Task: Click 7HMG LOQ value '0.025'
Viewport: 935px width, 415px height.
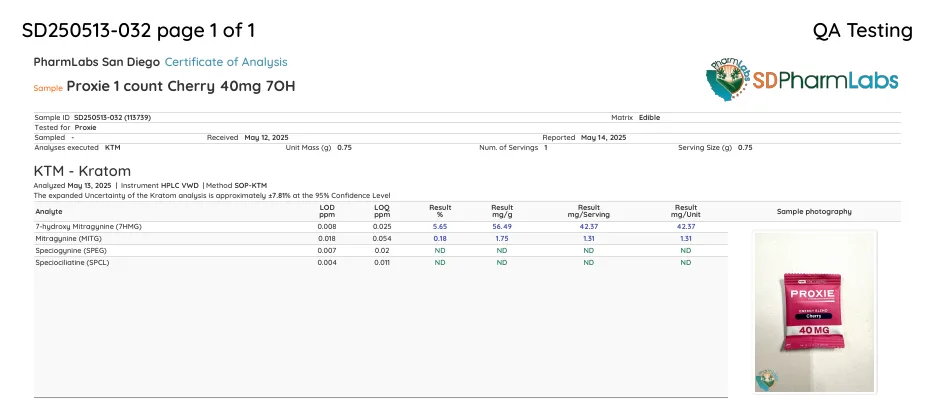Action: pyautogui.click(x=382, y=227)
